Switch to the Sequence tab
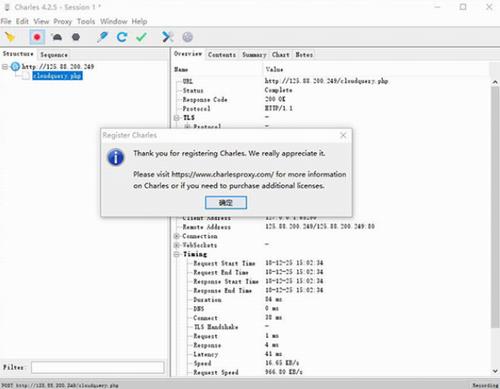The width and height of the screenshot is (500, 389). click(54, 55)
